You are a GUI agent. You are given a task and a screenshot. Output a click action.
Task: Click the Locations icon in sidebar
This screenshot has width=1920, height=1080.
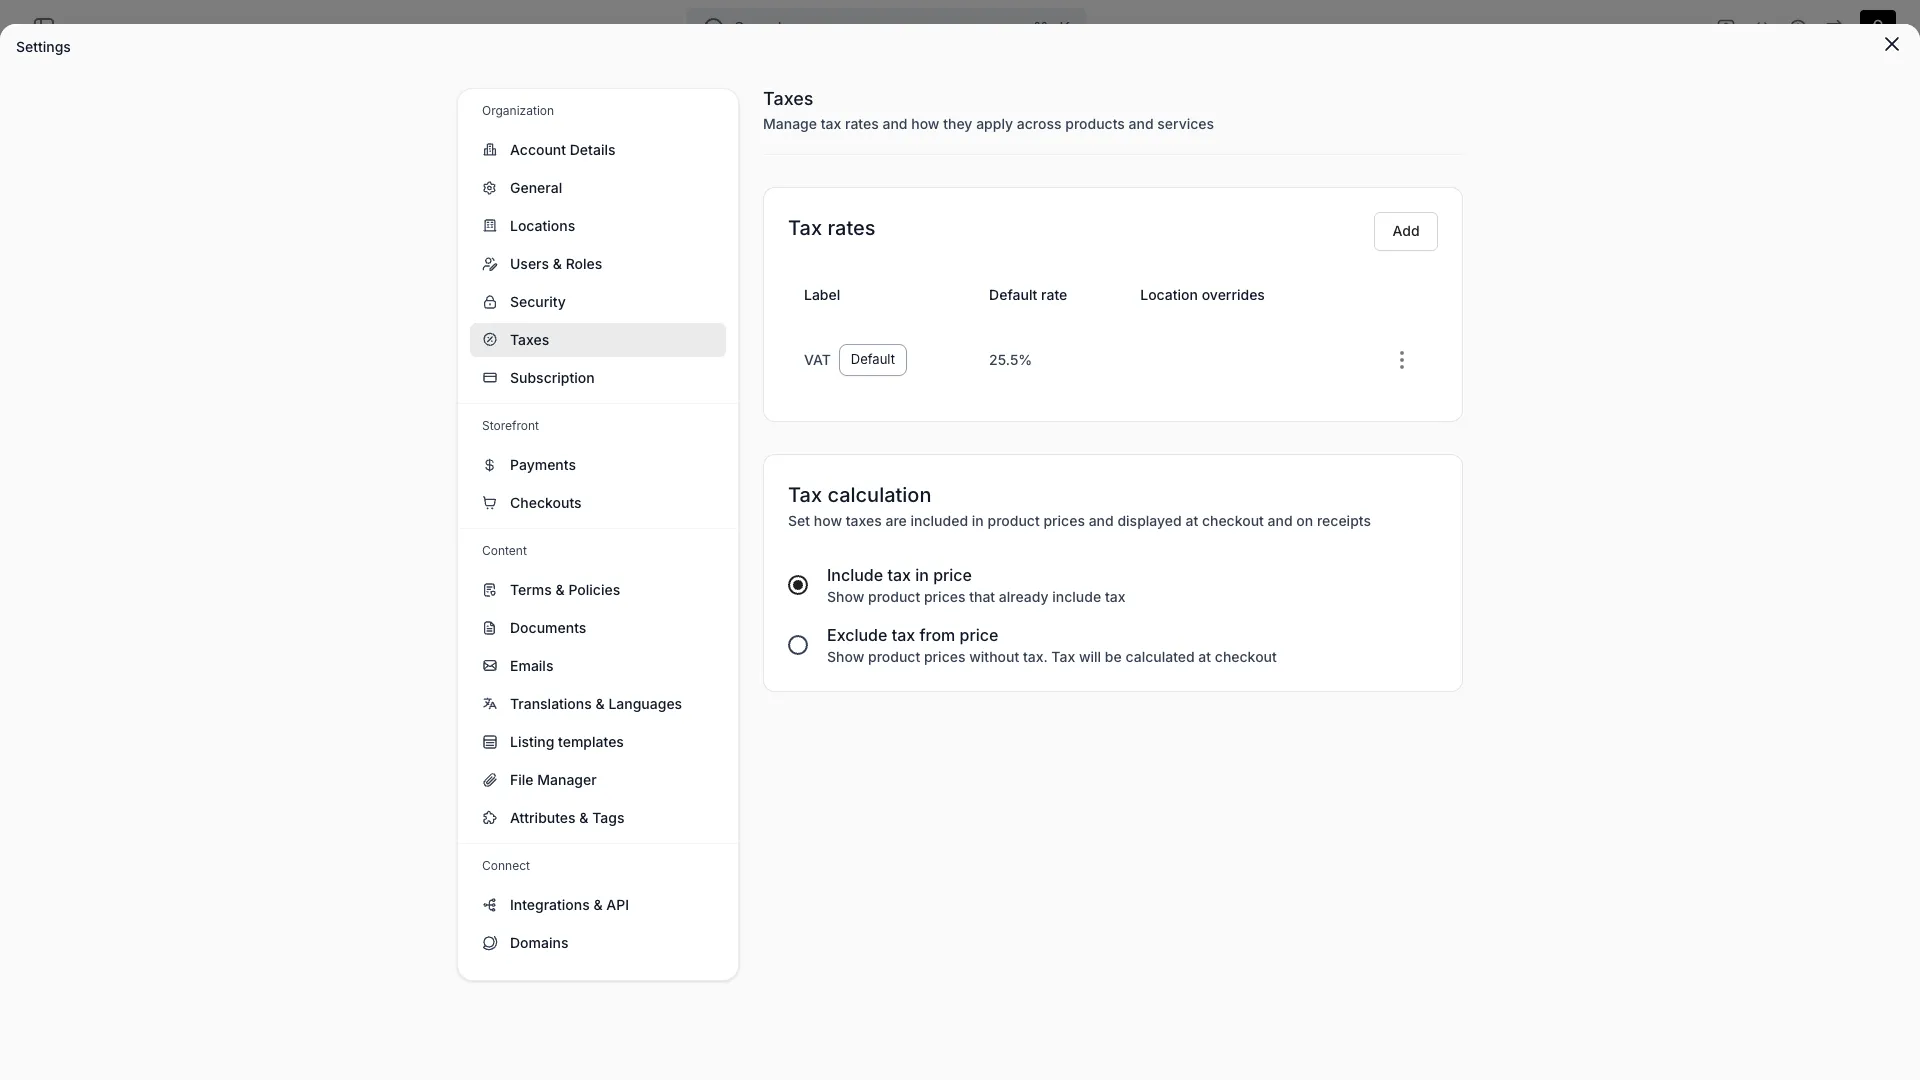coord(490,226)
